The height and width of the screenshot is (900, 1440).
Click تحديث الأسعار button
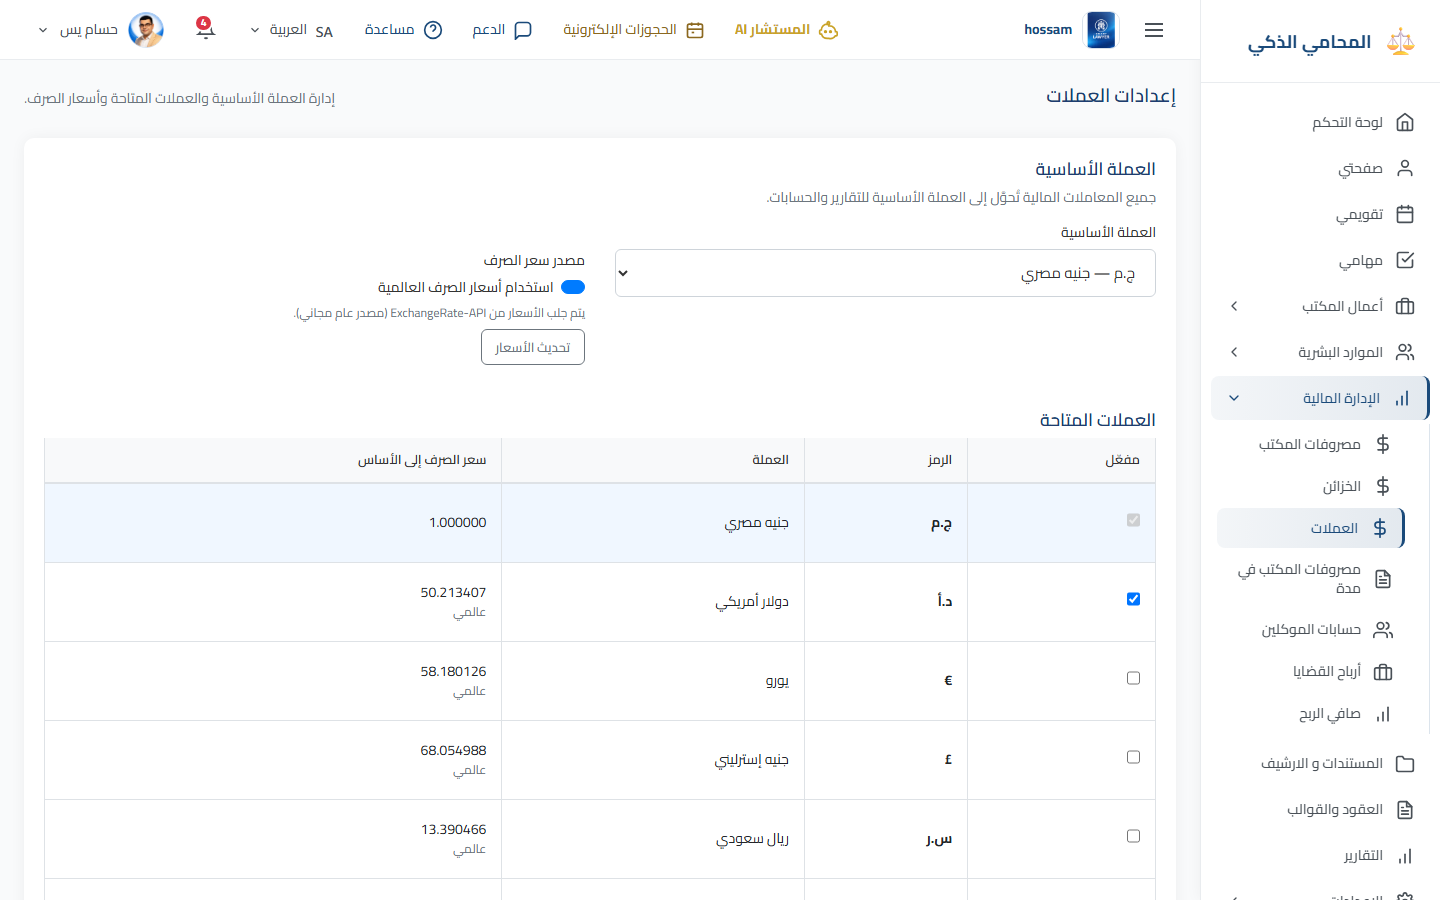click(x=533, y=347)
